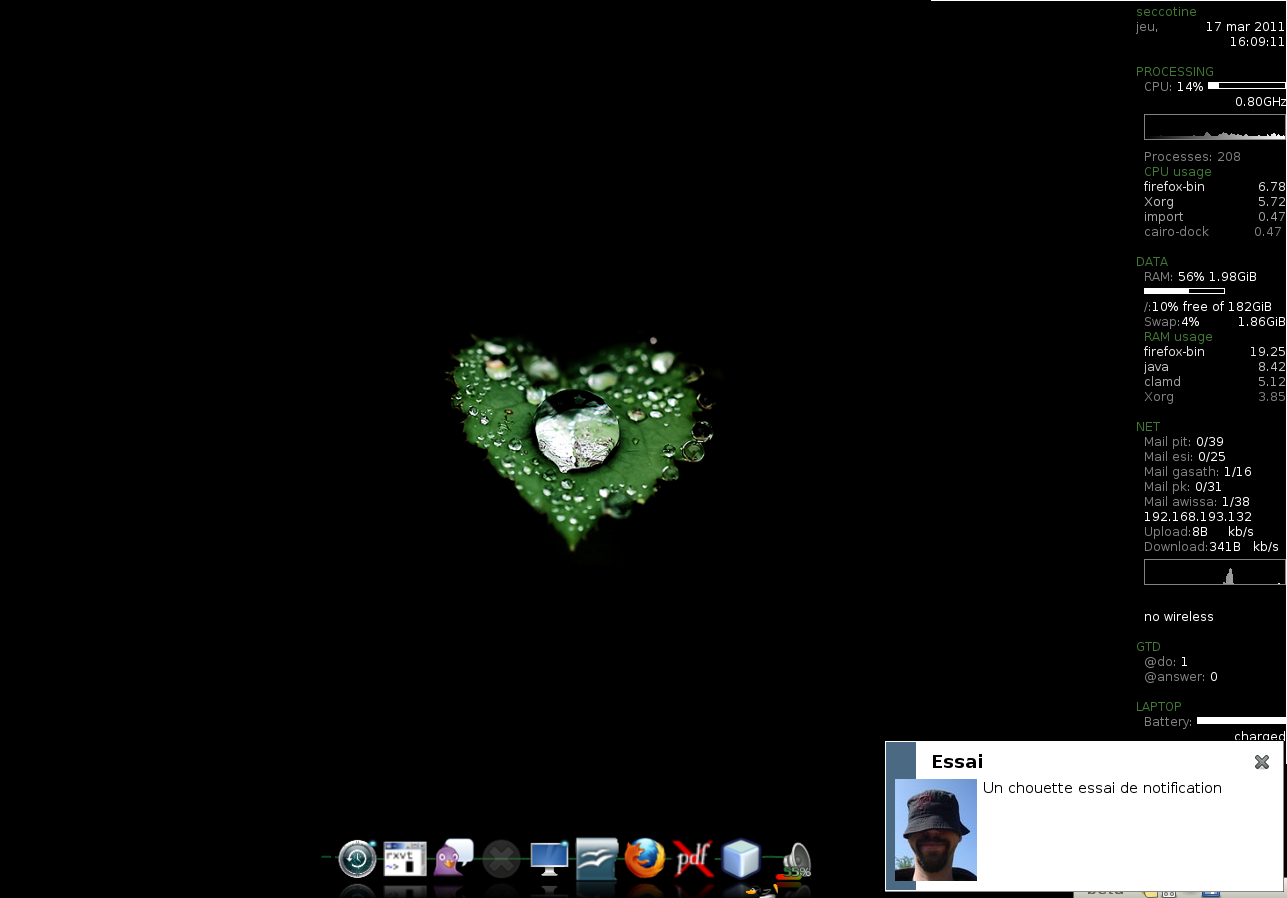The image size is (1287, 898).
Task: Click the NET section heading
Action: tap(1148, 427)
